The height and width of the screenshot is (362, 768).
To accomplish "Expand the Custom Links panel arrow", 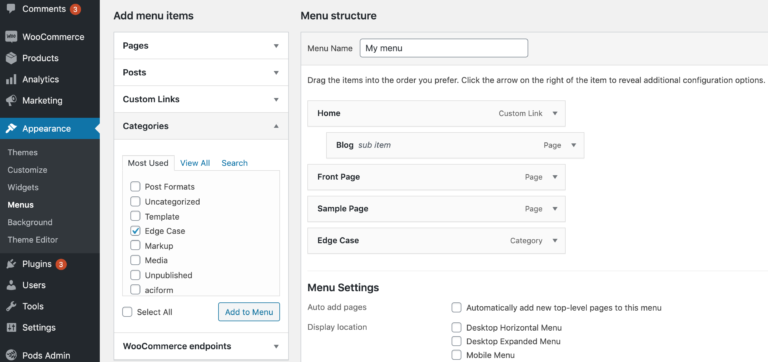I will pyautogui.click(x=276, y=99).
